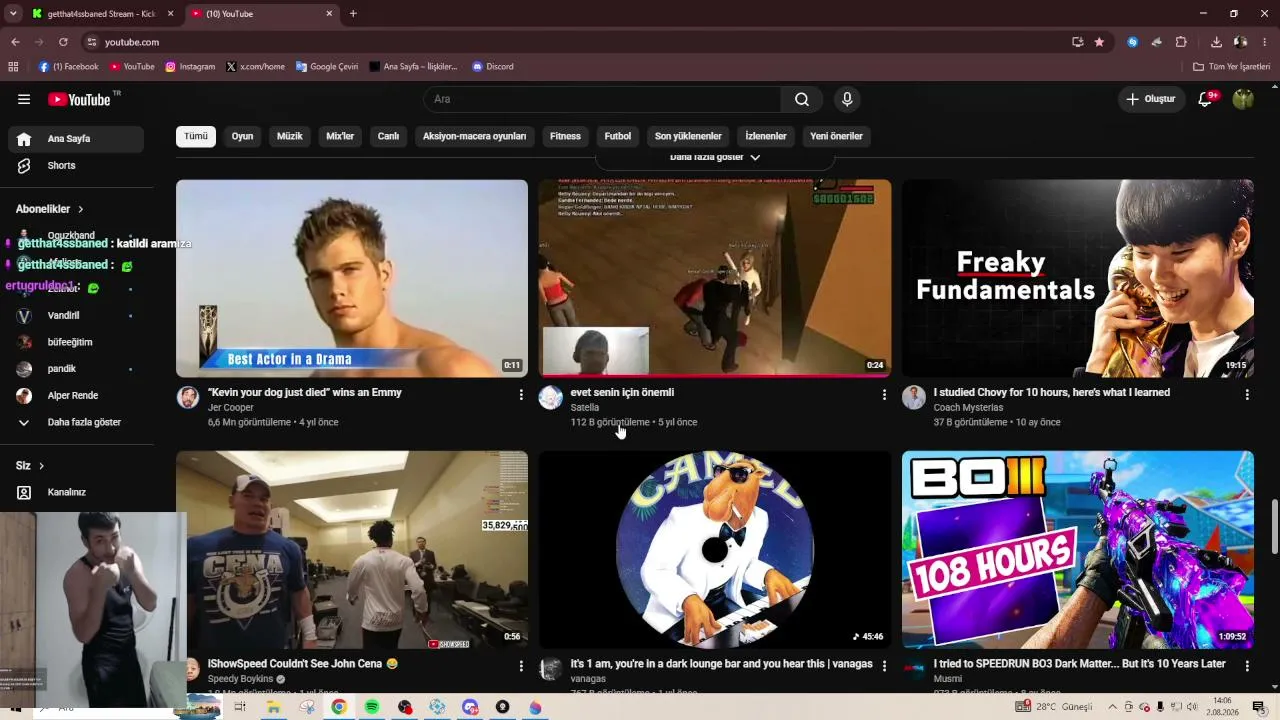The height and width of the screenshot is (720, 1280).
Task: Select the "Futbol" filter chip
Action: point(618,136)
